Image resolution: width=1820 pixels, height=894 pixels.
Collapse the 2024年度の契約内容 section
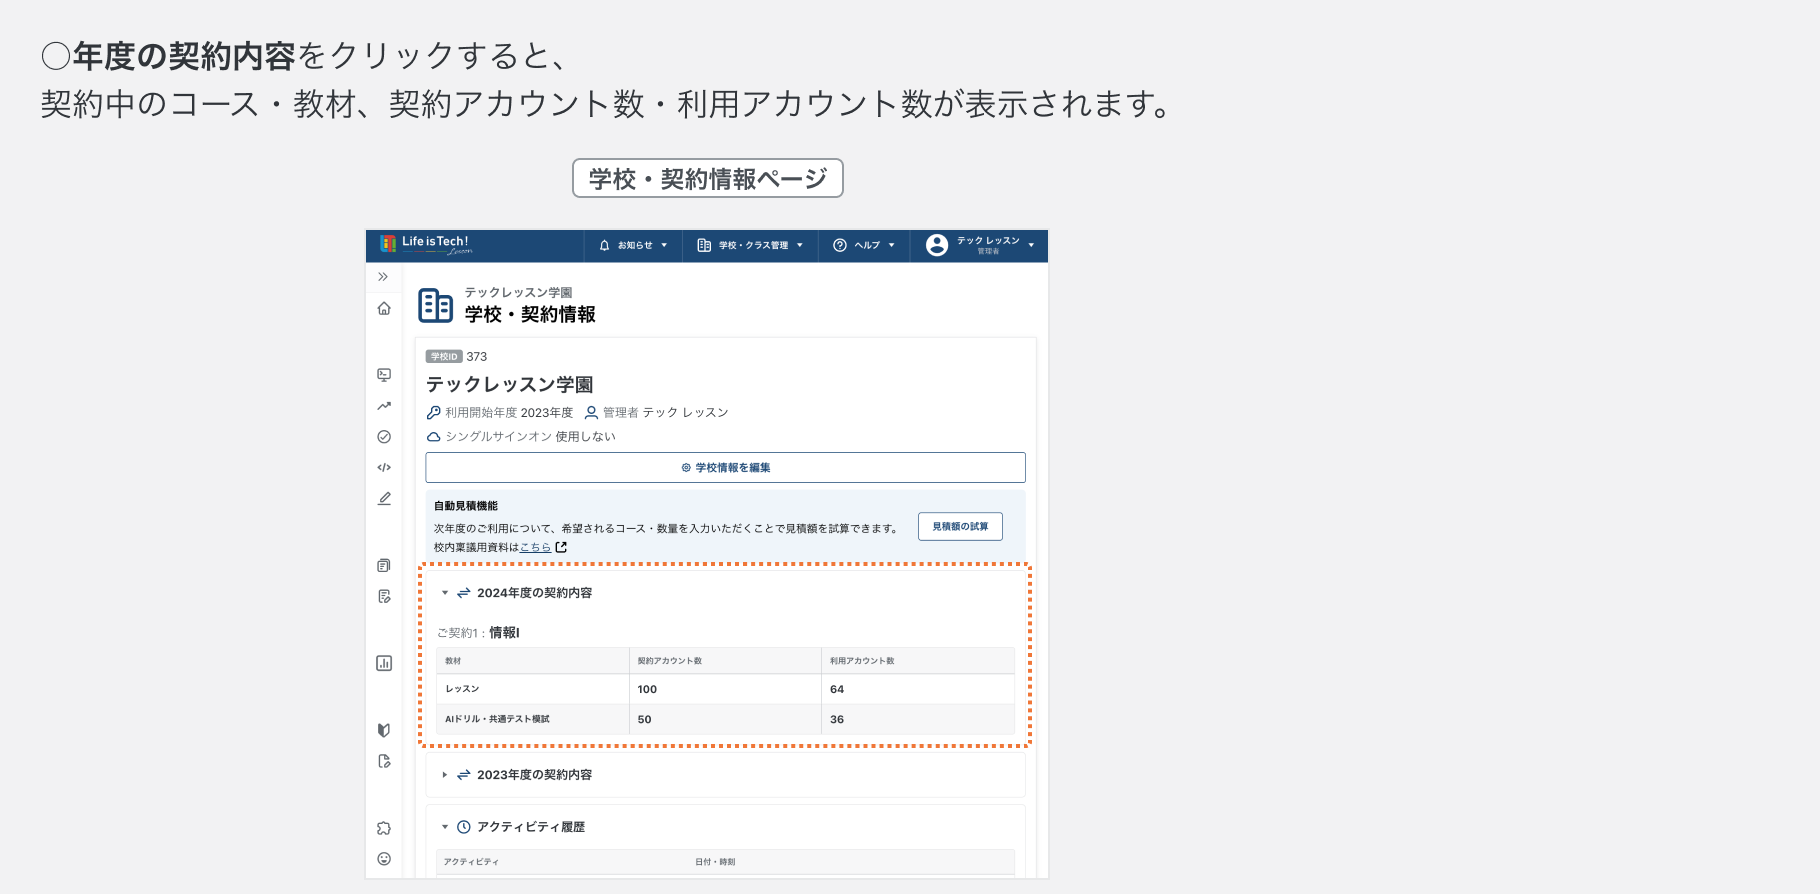point(445,593)
